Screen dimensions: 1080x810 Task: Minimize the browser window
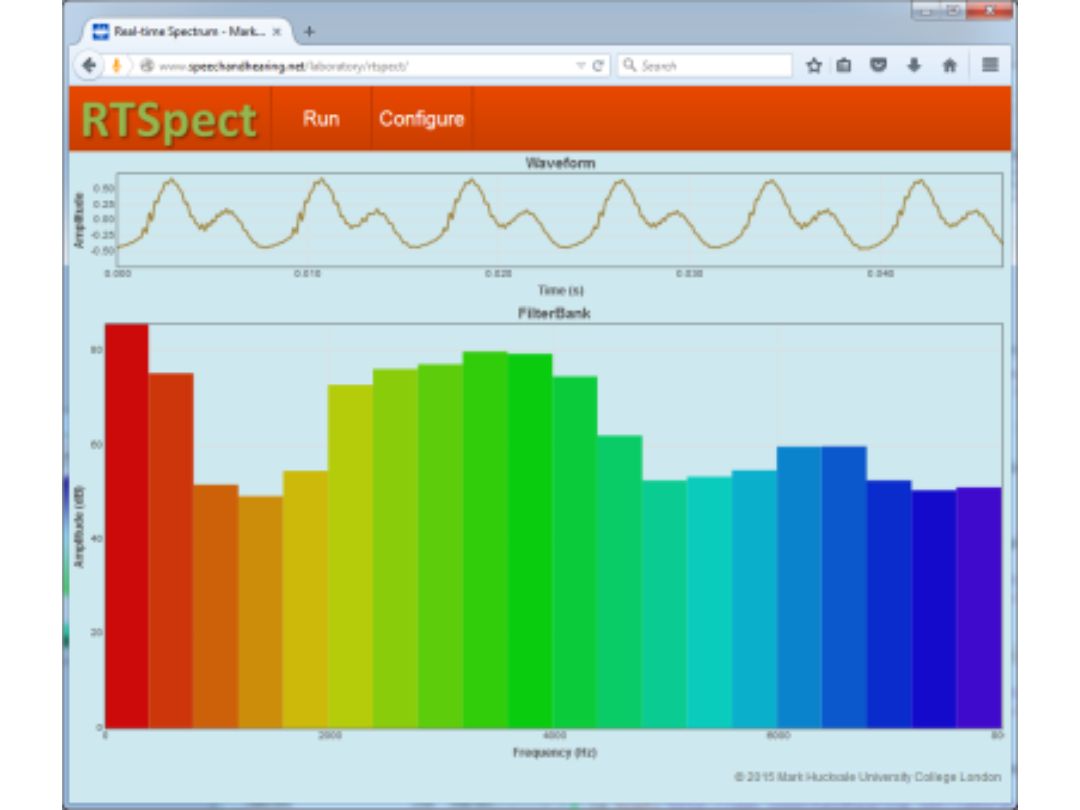coord(926,10)
